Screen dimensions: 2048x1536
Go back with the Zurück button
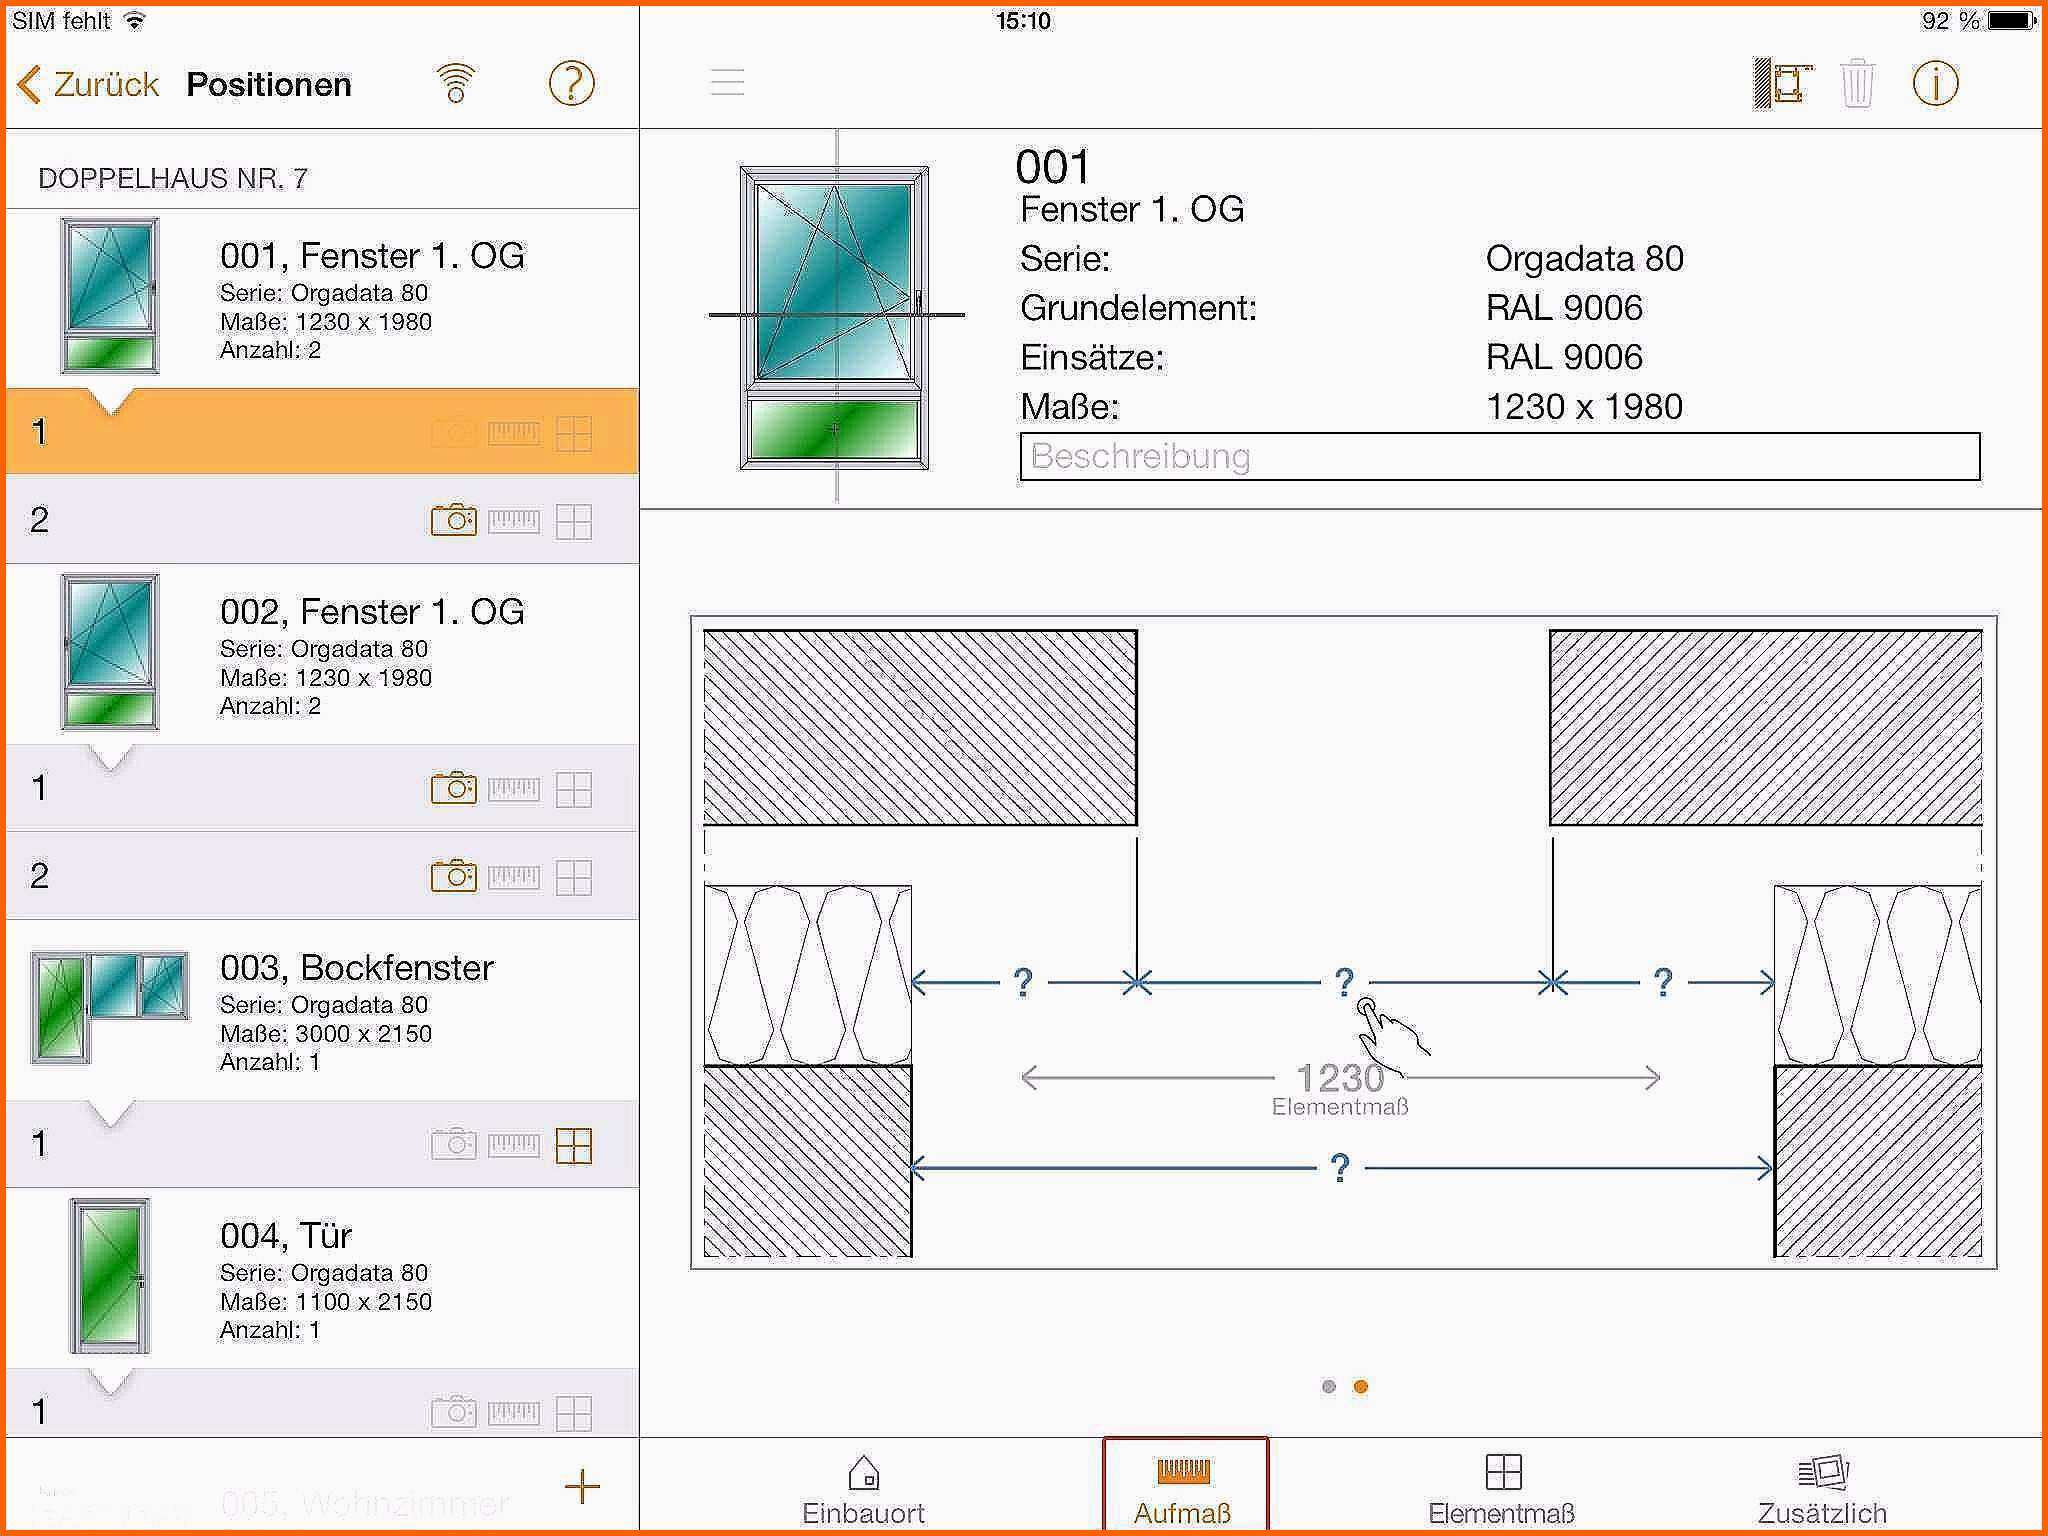tap(88, 85)
